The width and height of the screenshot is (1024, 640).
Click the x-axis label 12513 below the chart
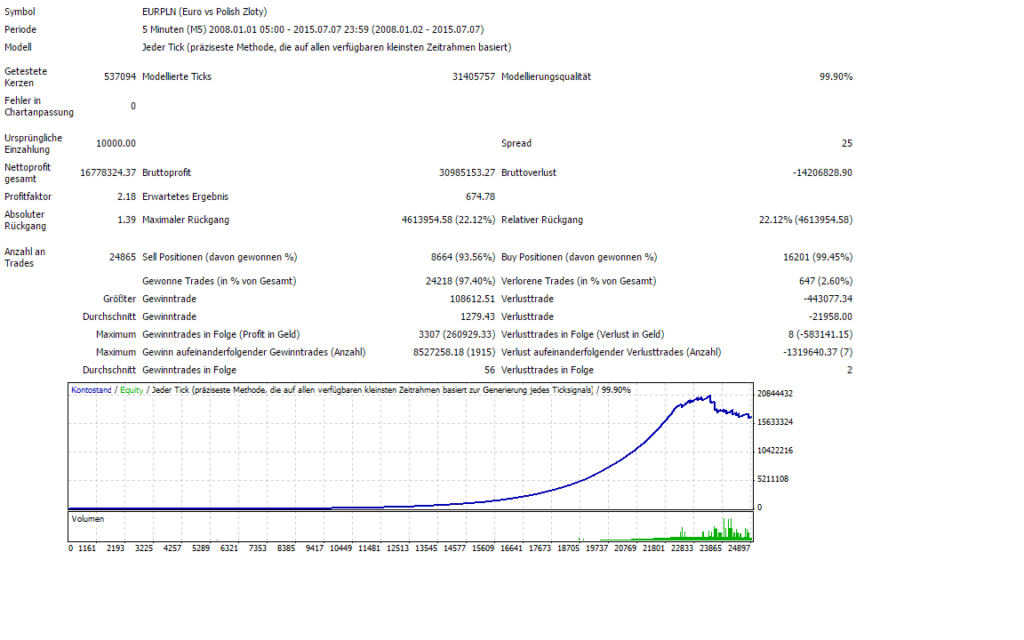397,548
